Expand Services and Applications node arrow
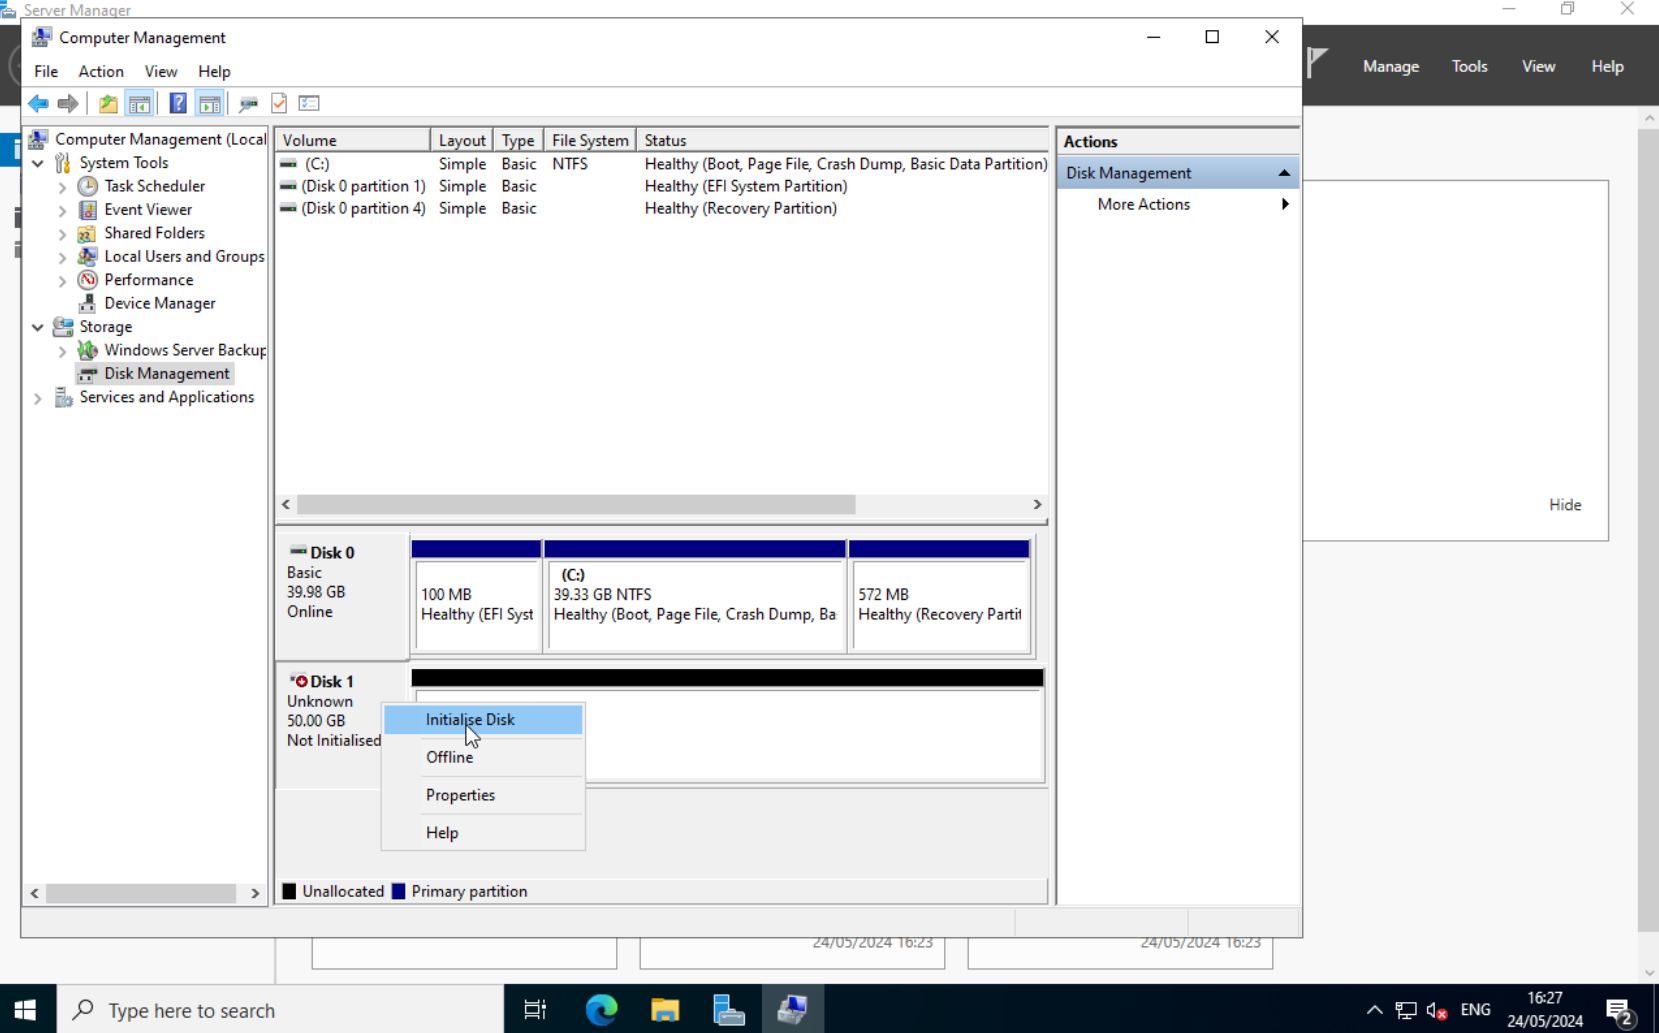Image resolution: width=1659 pixels, height=1033 pixels. 38,398
